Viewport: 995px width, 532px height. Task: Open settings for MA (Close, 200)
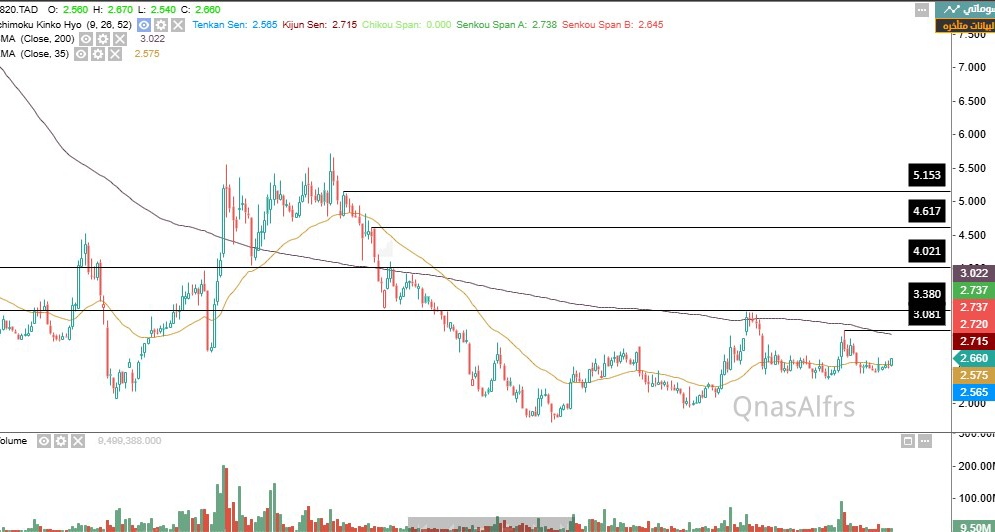coord(103,39)
